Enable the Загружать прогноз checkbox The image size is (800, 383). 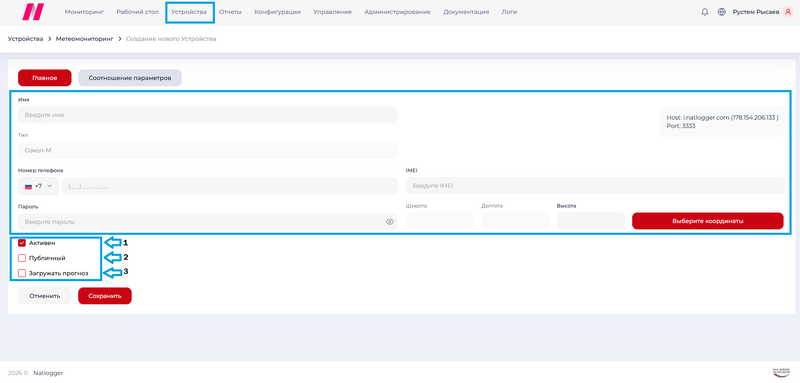point(22,273)
